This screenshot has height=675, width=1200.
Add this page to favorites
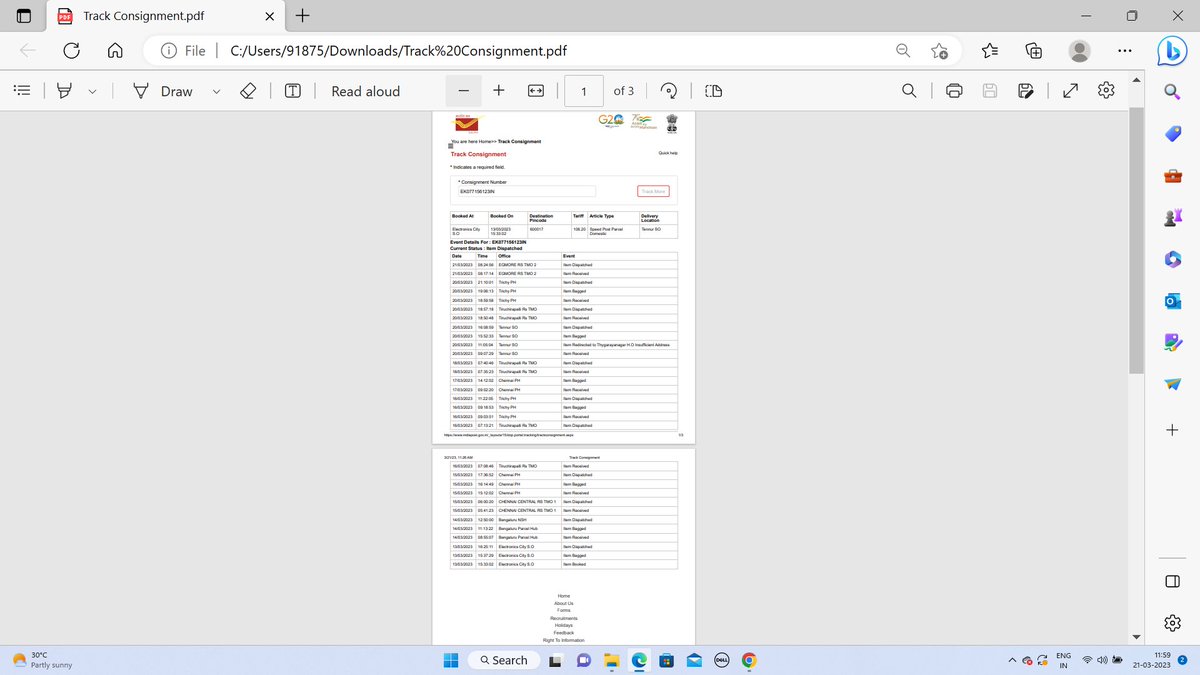point(940,50)
